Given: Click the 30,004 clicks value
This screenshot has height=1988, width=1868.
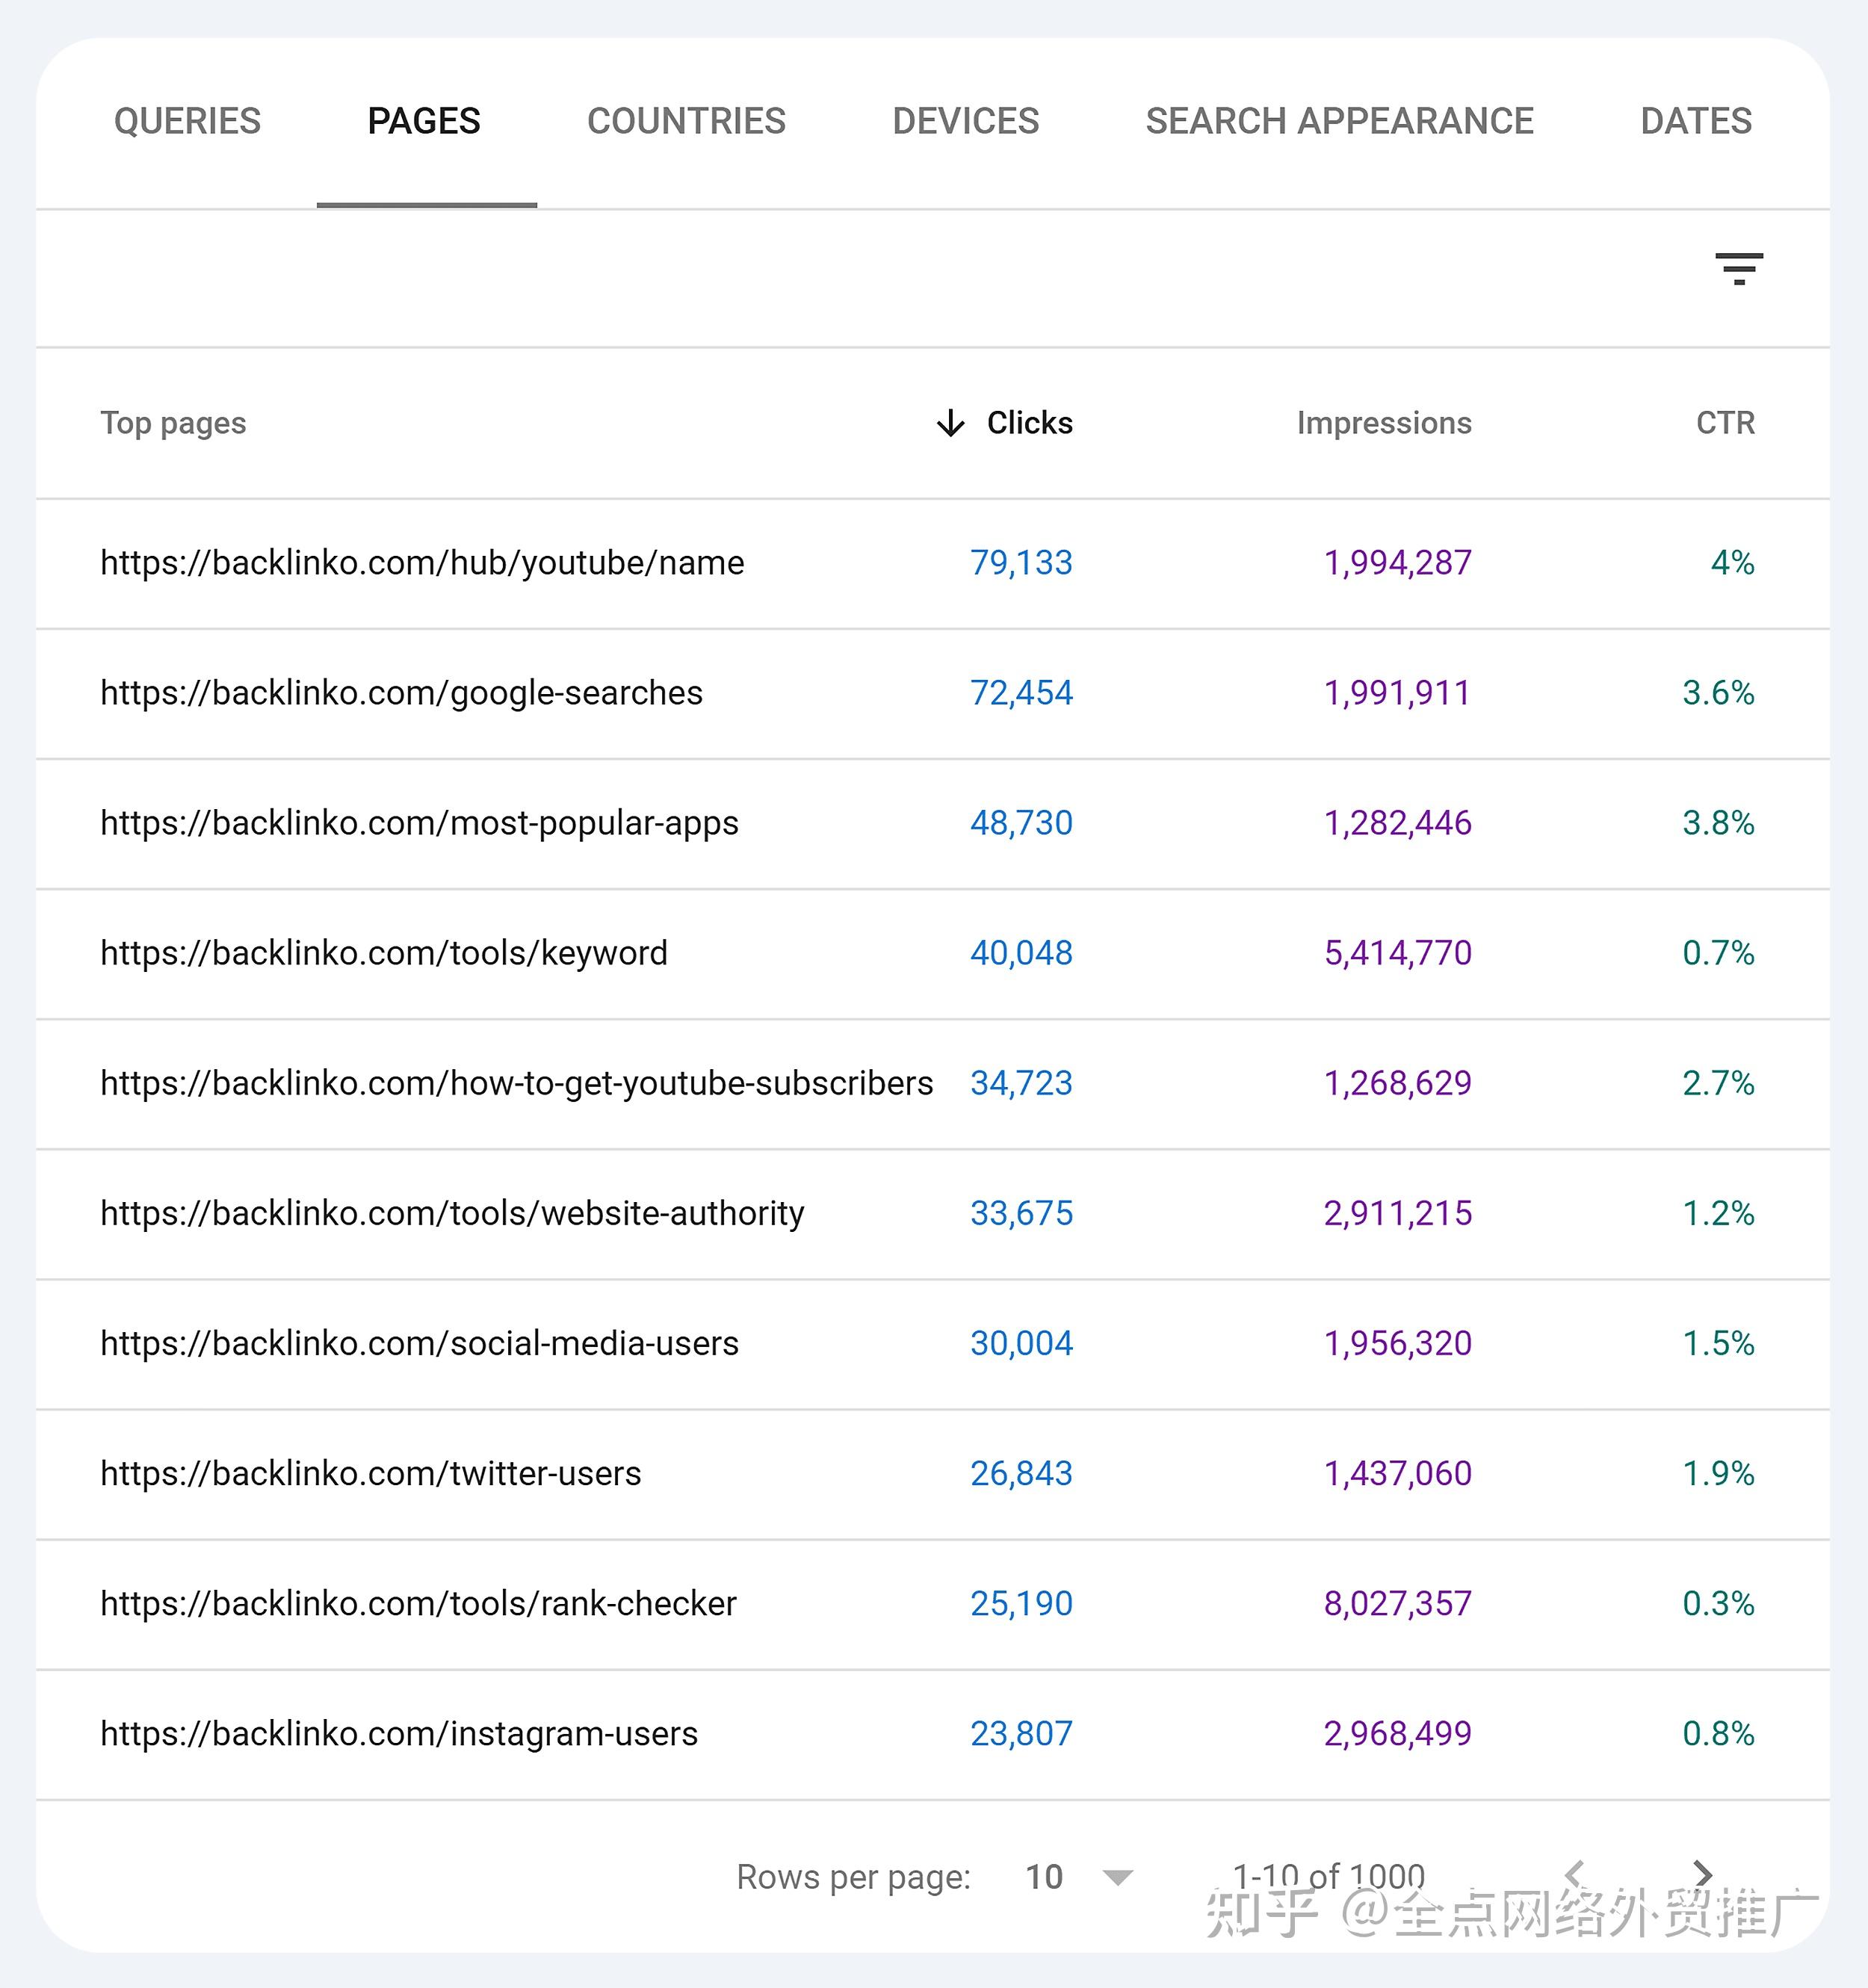Looking at the screenshot, I should pyautogui.click(x=1021, y=1343).
